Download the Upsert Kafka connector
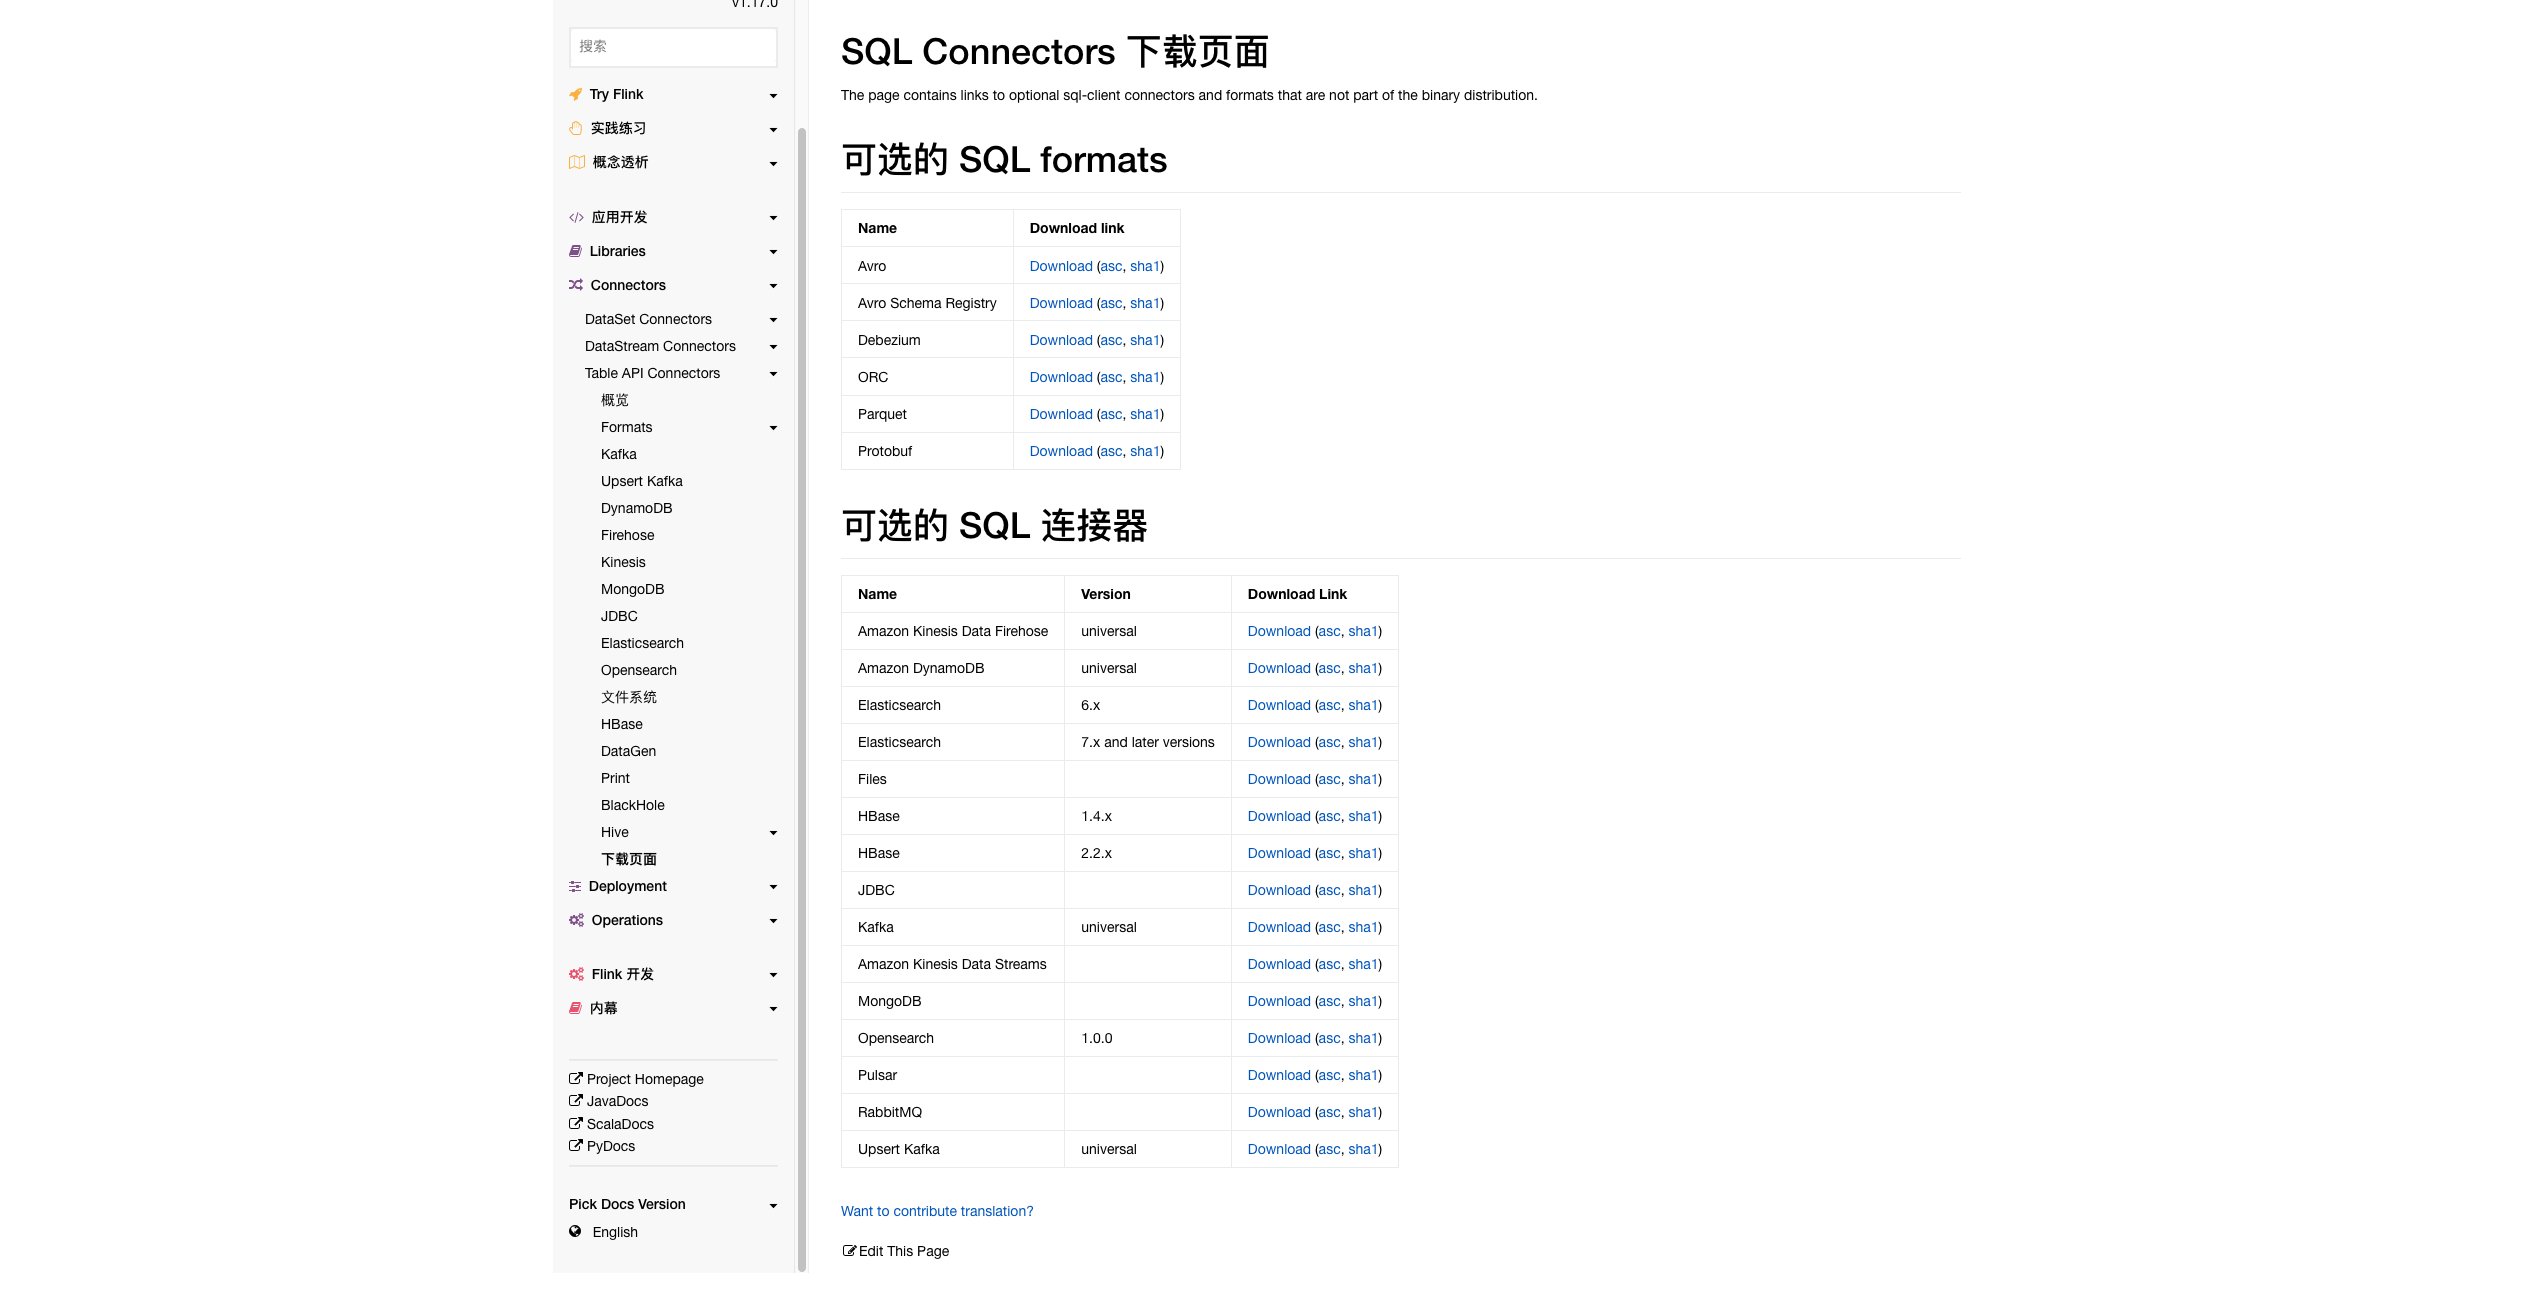The image size is (2545, 1308). pyautogui.click(x=1278, y=1149)
